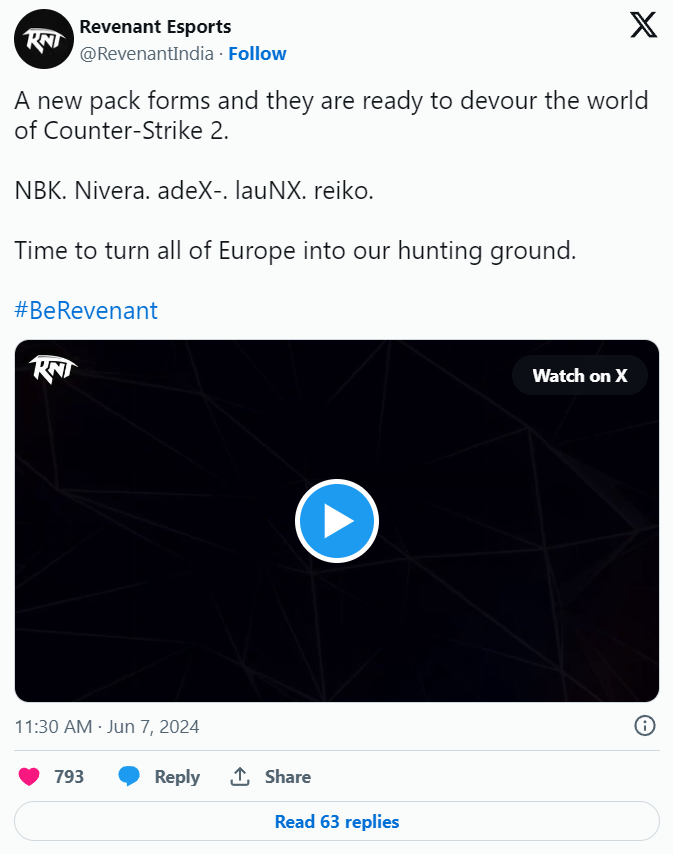This screenshot has width=673, height=854.
Task: Click the Revenant Esports profile avatar
Action: coord(41,41)
